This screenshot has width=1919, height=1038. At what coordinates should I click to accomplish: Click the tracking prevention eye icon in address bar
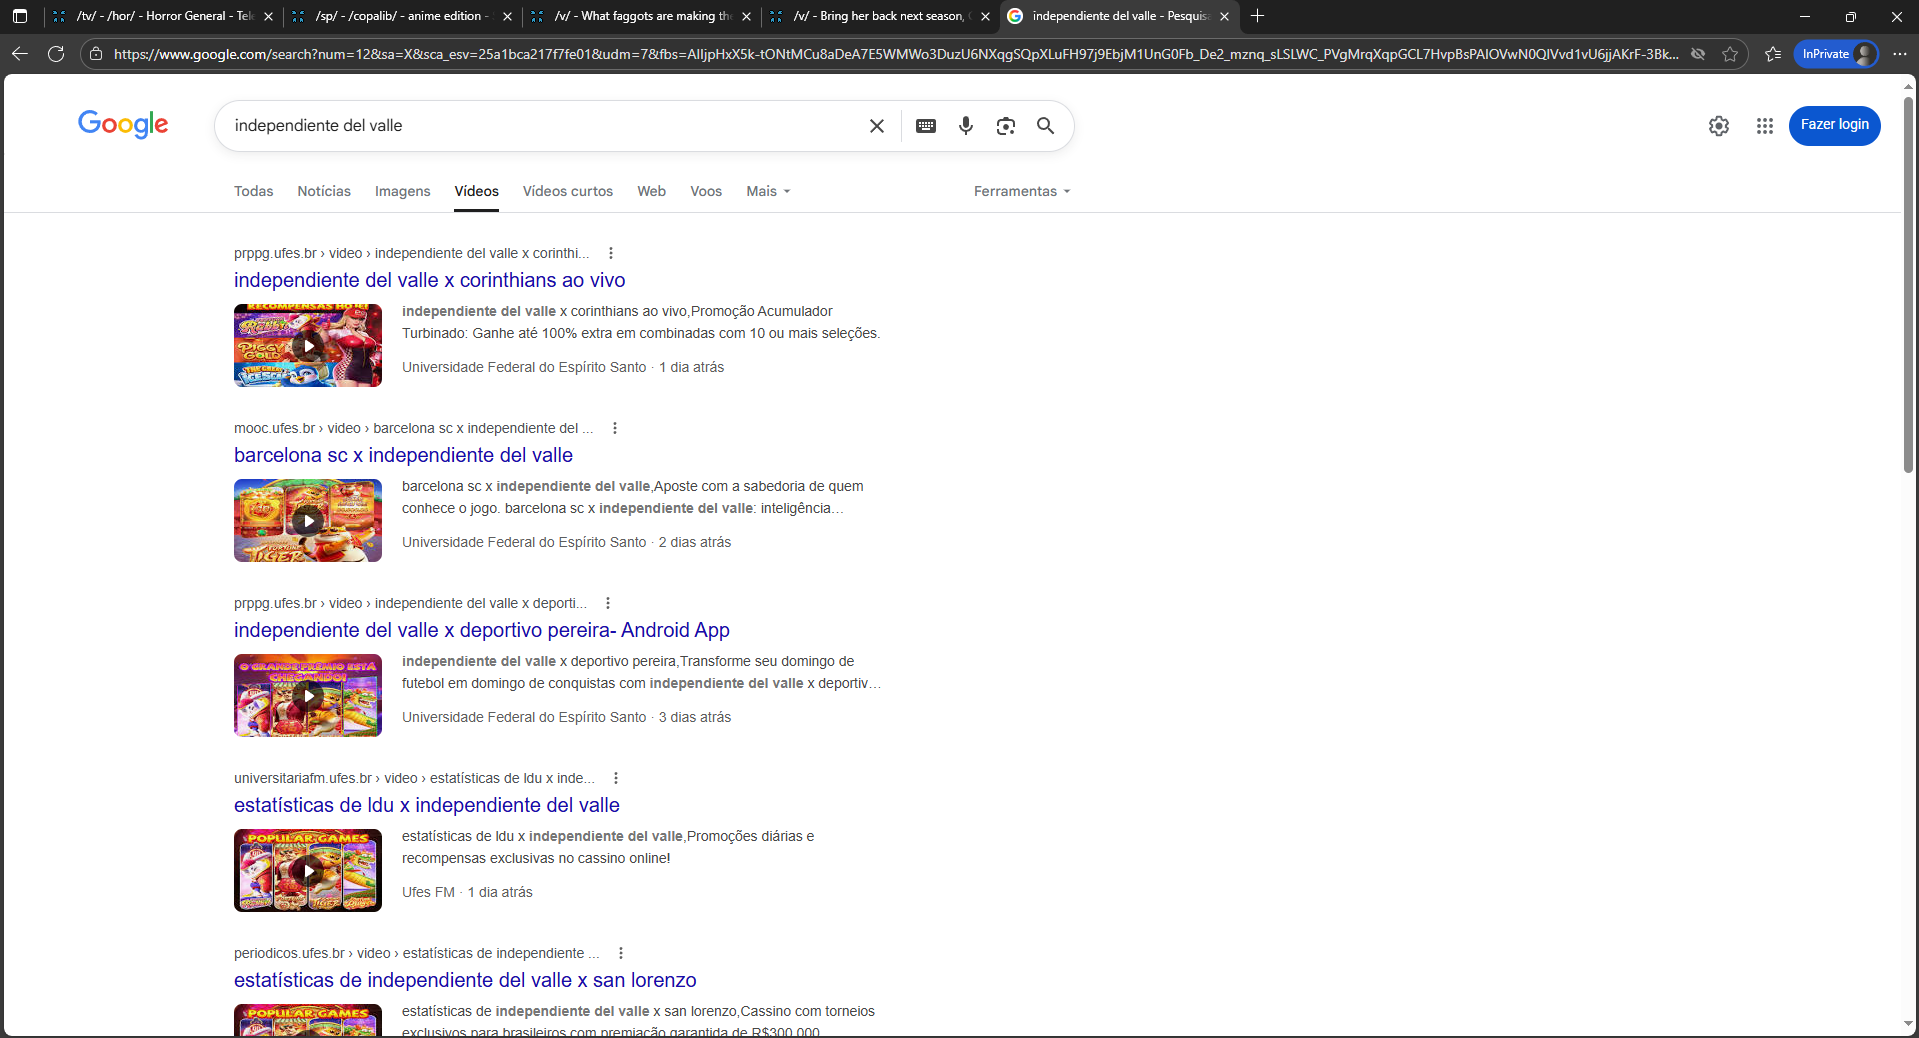(1698, 54)
